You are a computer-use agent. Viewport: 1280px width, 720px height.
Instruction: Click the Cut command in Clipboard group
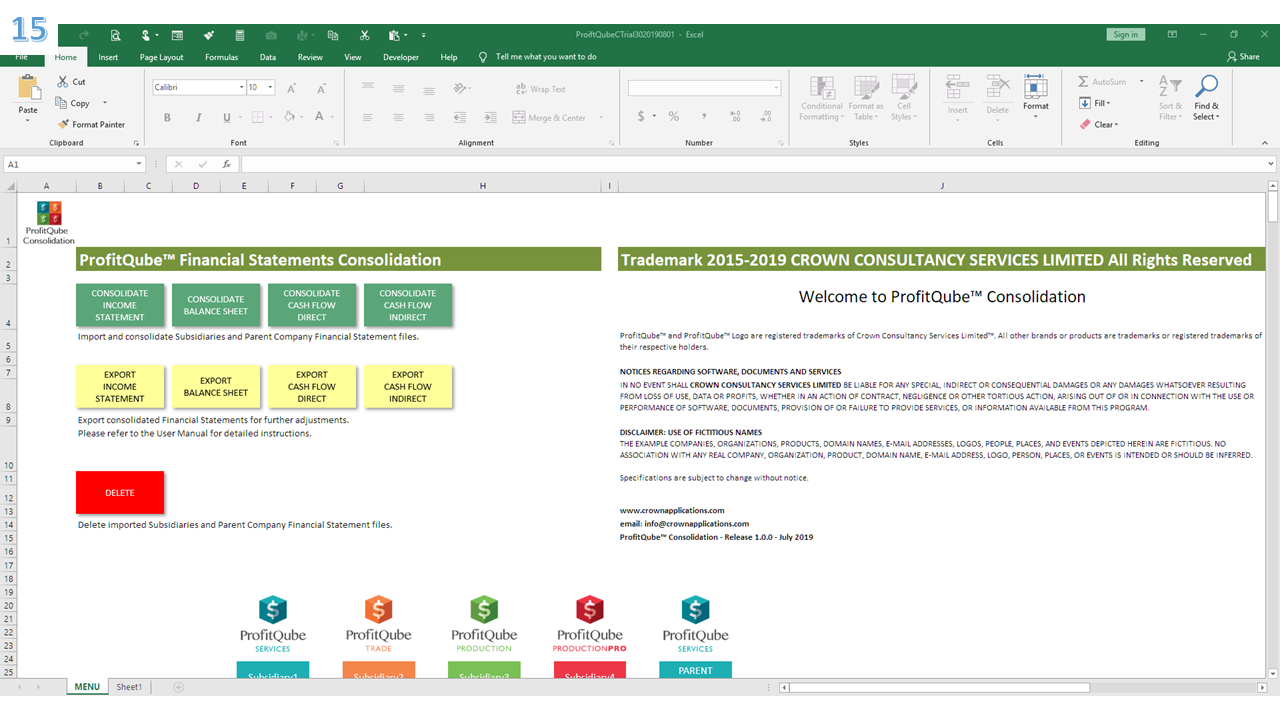[72, 82]
